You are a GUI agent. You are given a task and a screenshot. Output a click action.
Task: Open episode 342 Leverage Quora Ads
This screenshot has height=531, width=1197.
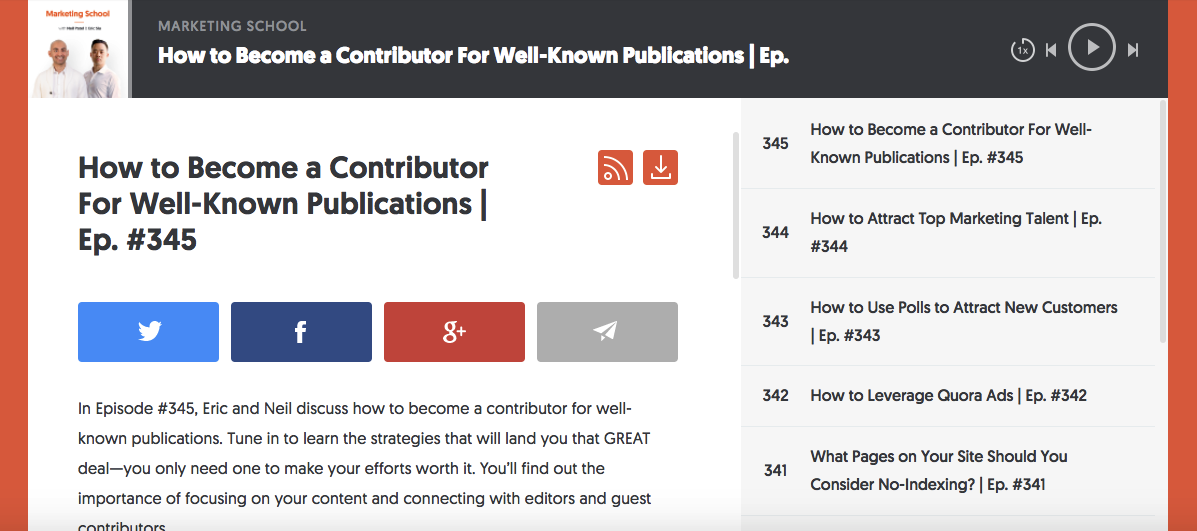[x=947, y=396]
